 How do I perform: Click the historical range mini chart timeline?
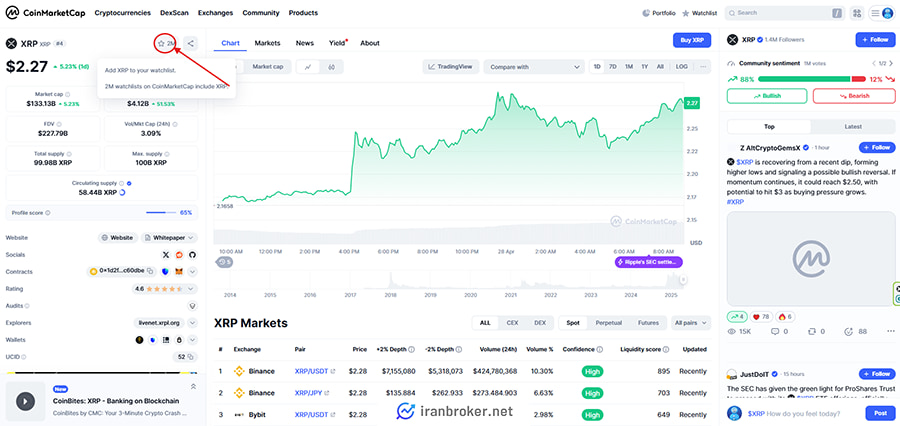(x=450, y=280)
